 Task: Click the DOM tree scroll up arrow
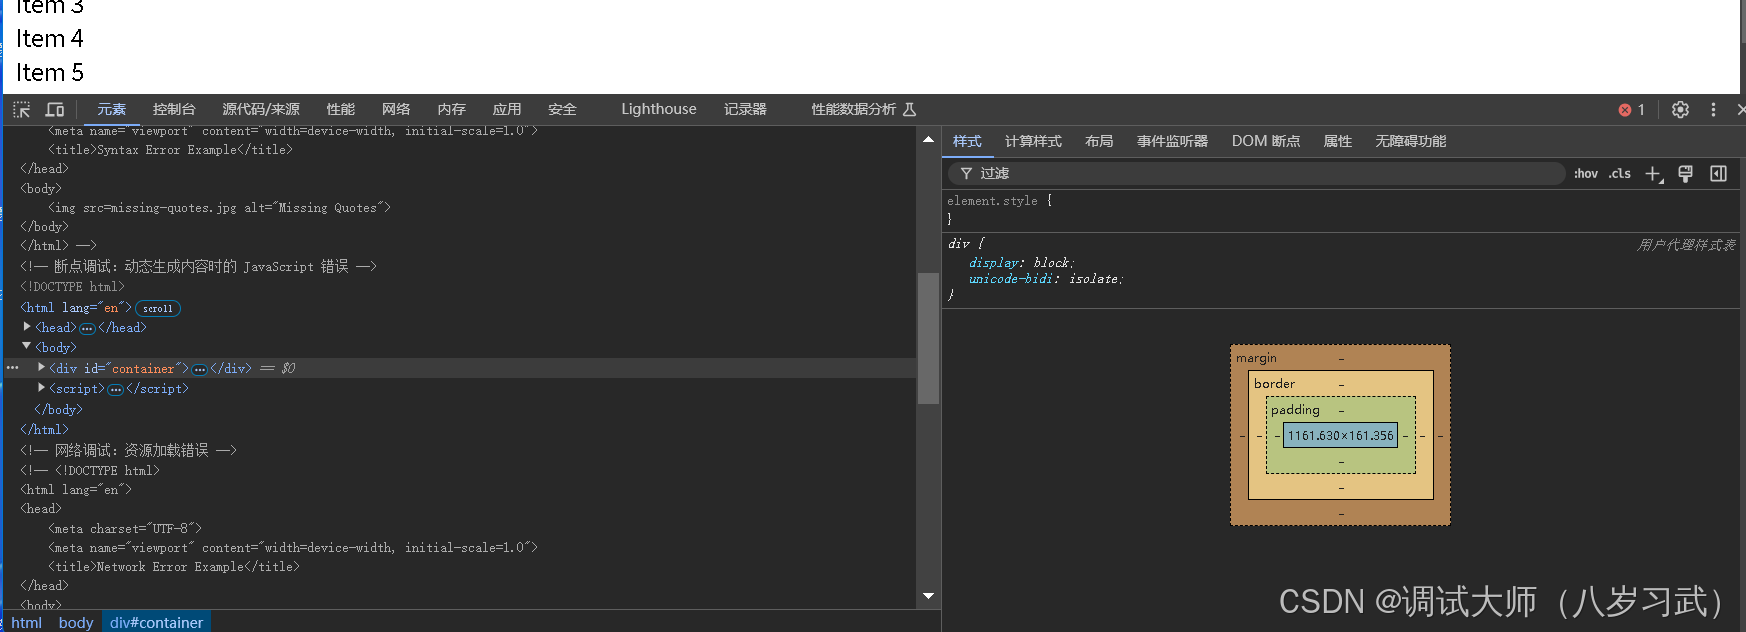928,139
